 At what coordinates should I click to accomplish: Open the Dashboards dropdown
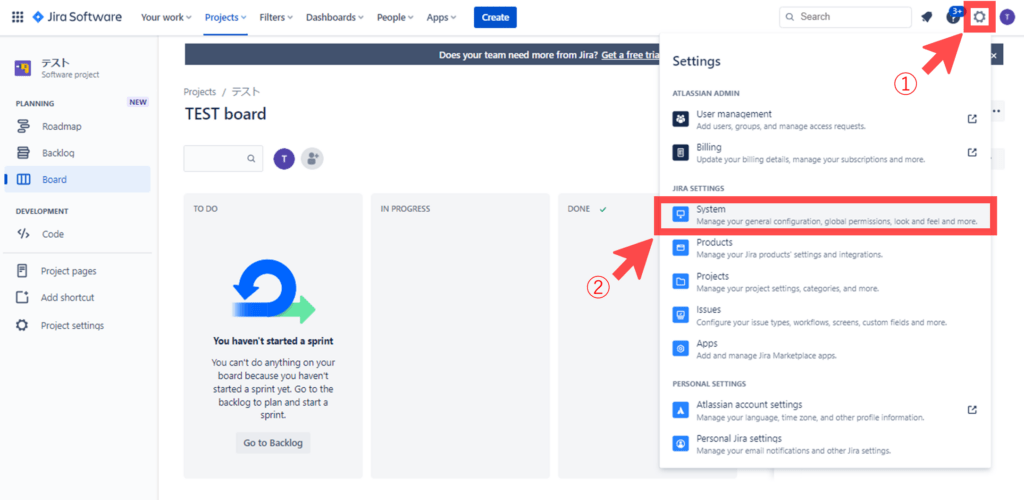[x=334, y=17]
